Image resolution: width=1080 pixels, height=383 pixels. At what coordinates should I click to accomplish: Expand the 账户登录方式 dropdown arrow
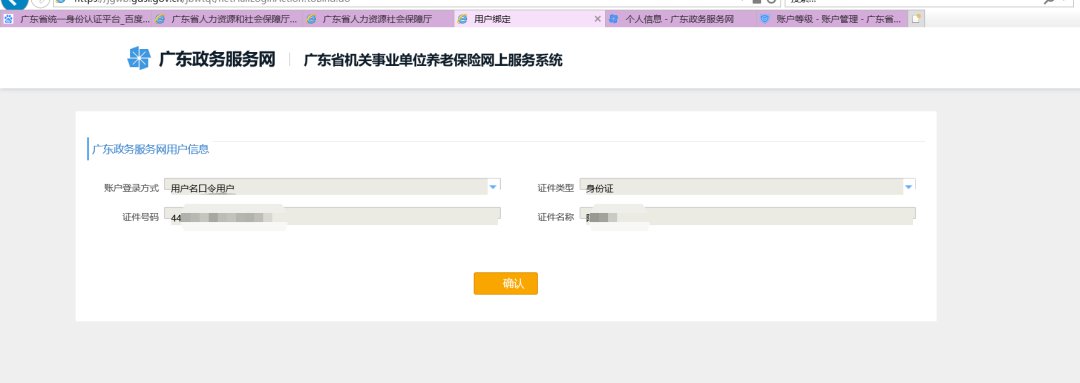pyautogui.click(x=493, y=186)
